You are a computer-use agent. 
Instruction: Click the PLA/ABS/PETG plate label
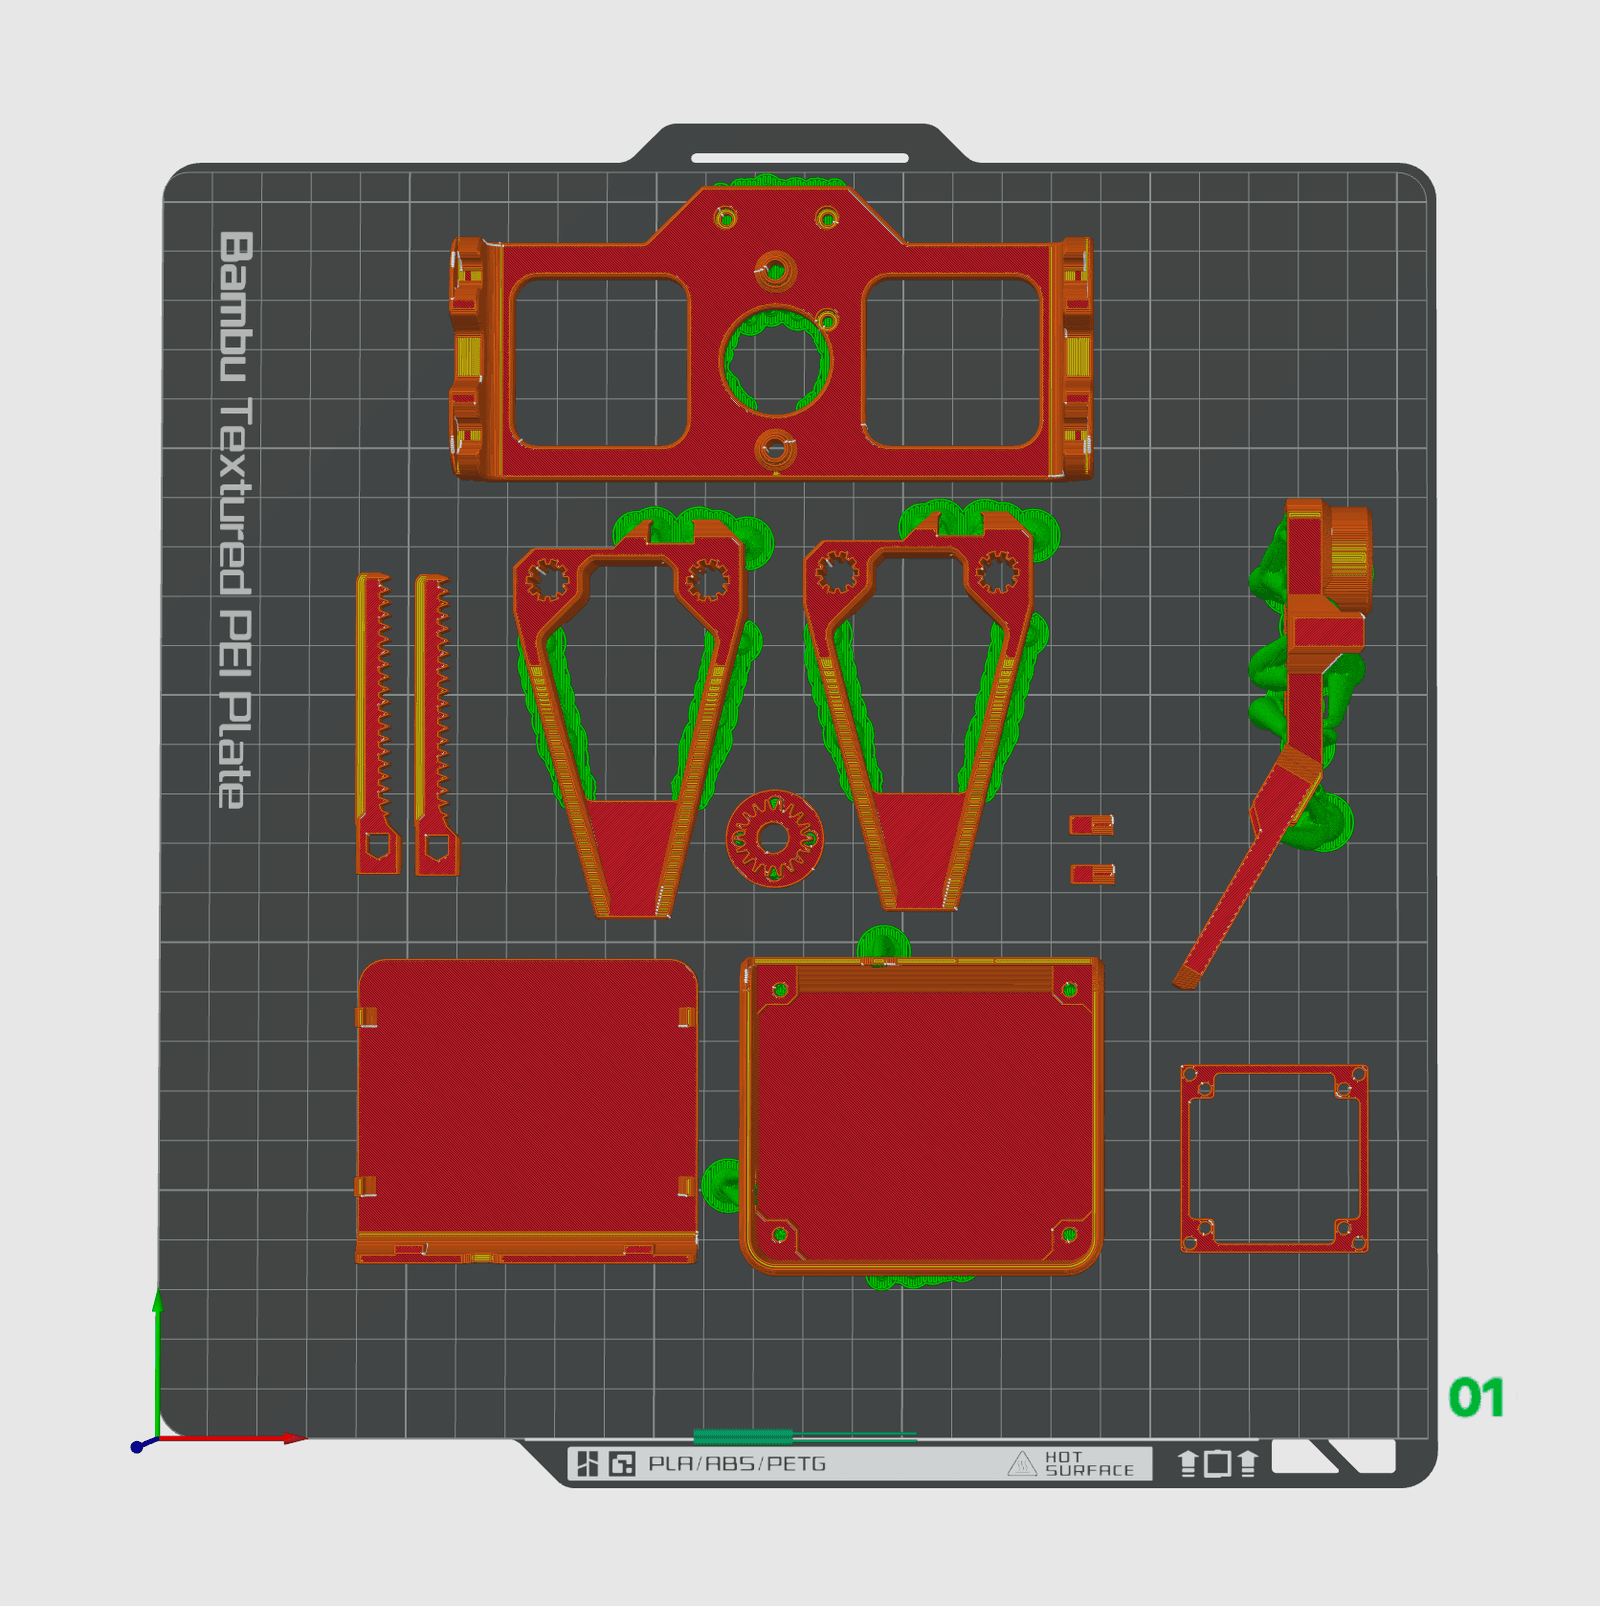(x=737, y=1464)
